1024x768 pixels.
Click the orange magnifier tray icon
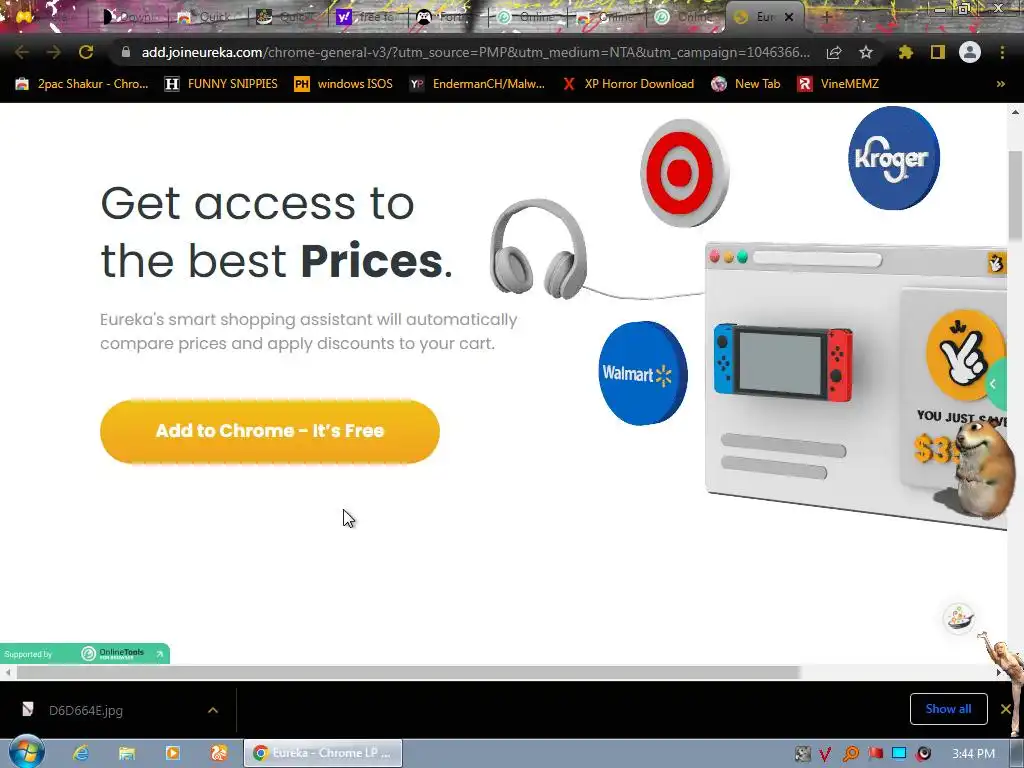pyautogui.click(x=850, y=754)
